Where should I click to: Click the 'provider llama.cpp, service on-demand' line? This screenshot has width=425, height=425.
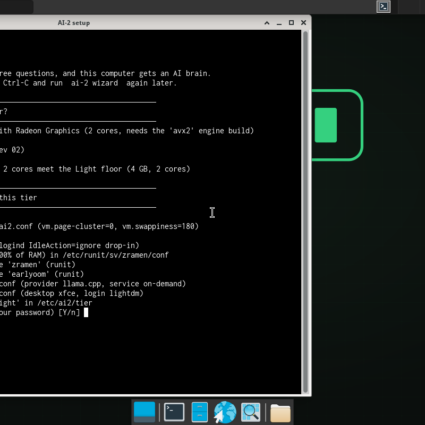[93, 284]
